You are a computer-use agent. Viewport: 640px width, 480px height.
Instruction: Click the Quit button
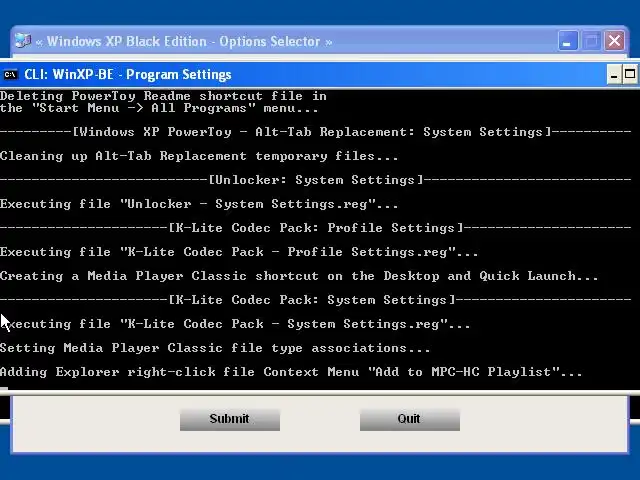[x=410, y=419]
